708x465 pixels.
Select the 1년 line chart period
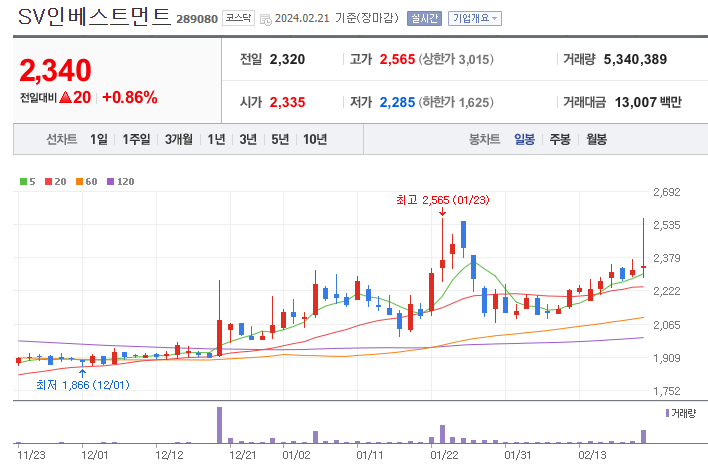coord(216,139)
